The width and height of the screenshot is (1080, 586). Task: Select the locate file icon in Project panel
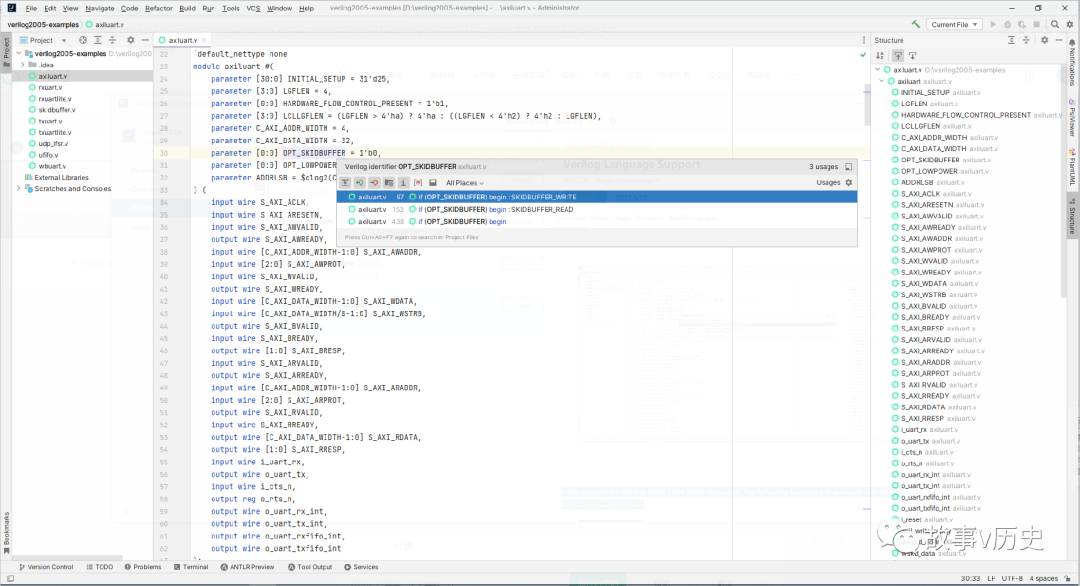[82, 41]
